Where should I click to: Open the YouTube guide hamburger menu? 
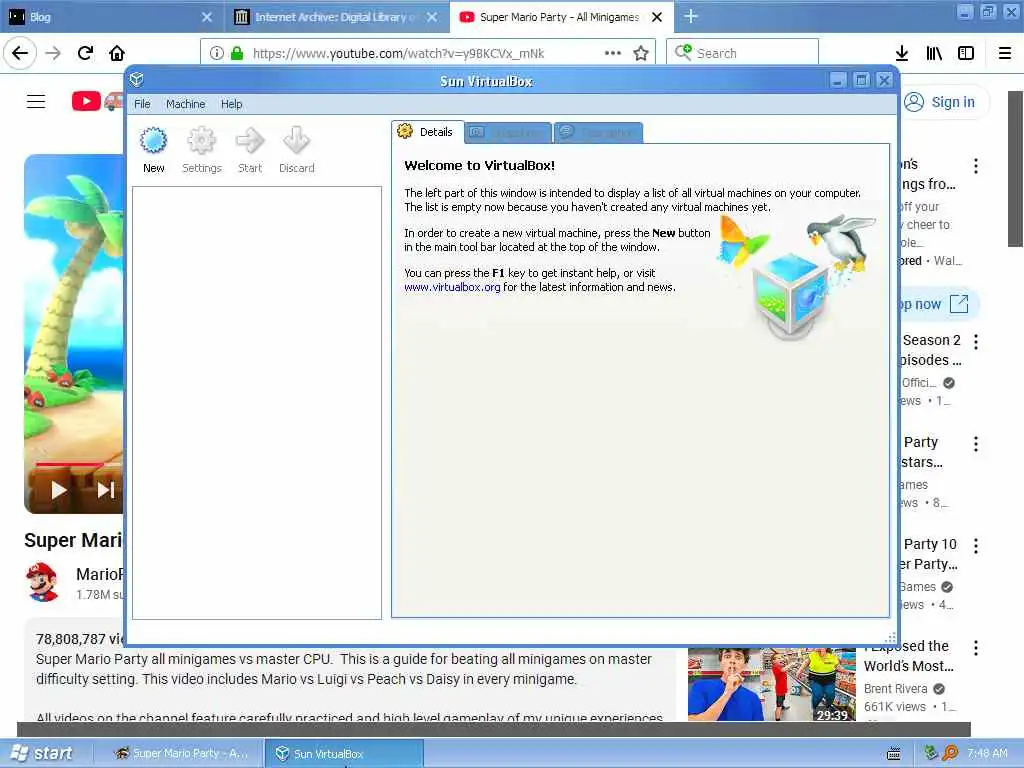pos(36,101)
